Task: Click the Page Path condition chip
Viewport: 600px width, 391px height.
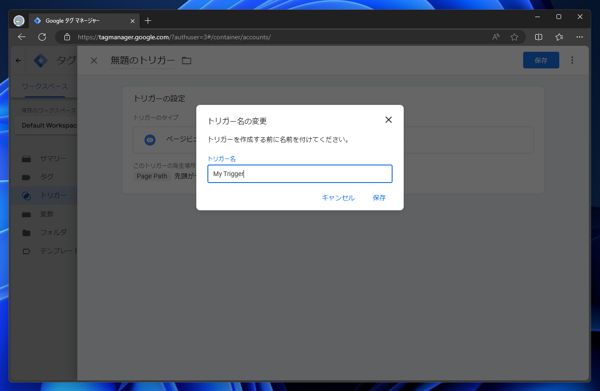Action: [x=152, y=176]
